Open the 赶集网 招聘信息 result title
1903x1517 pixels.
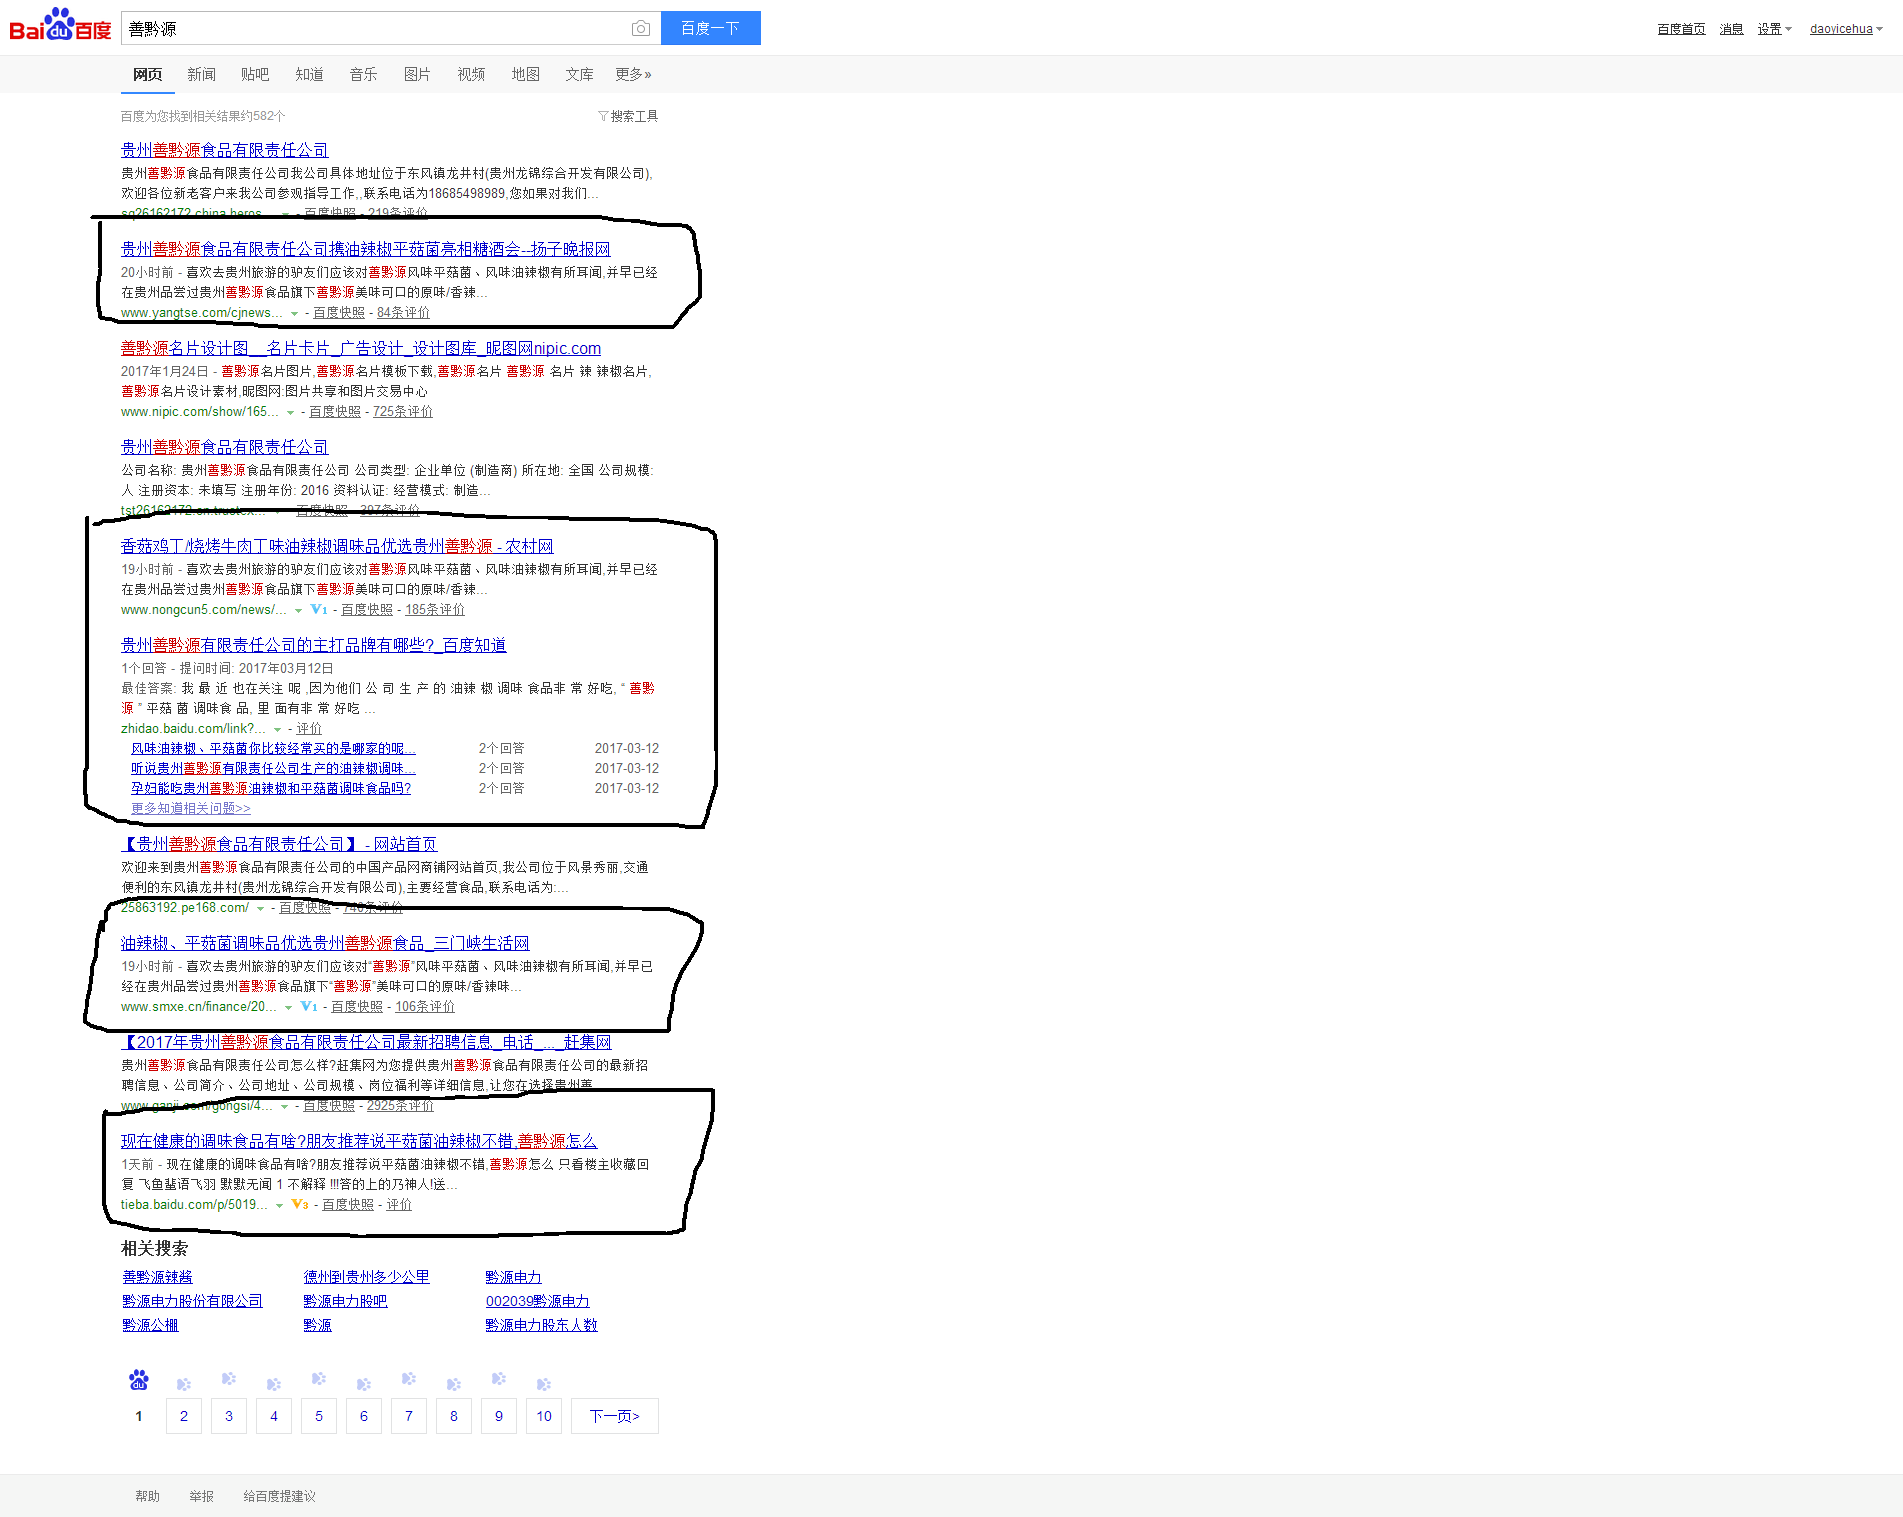coord(366,1042)
